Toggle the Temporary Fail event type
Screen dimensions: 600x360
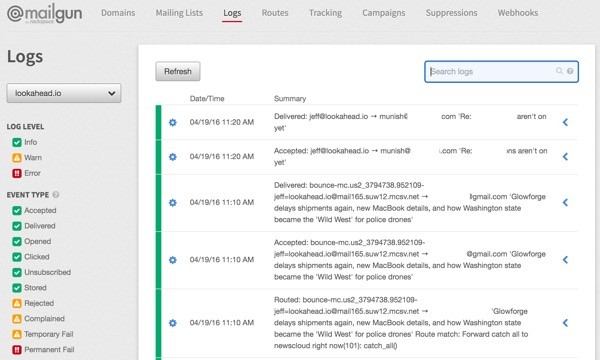tap(17, 334)
